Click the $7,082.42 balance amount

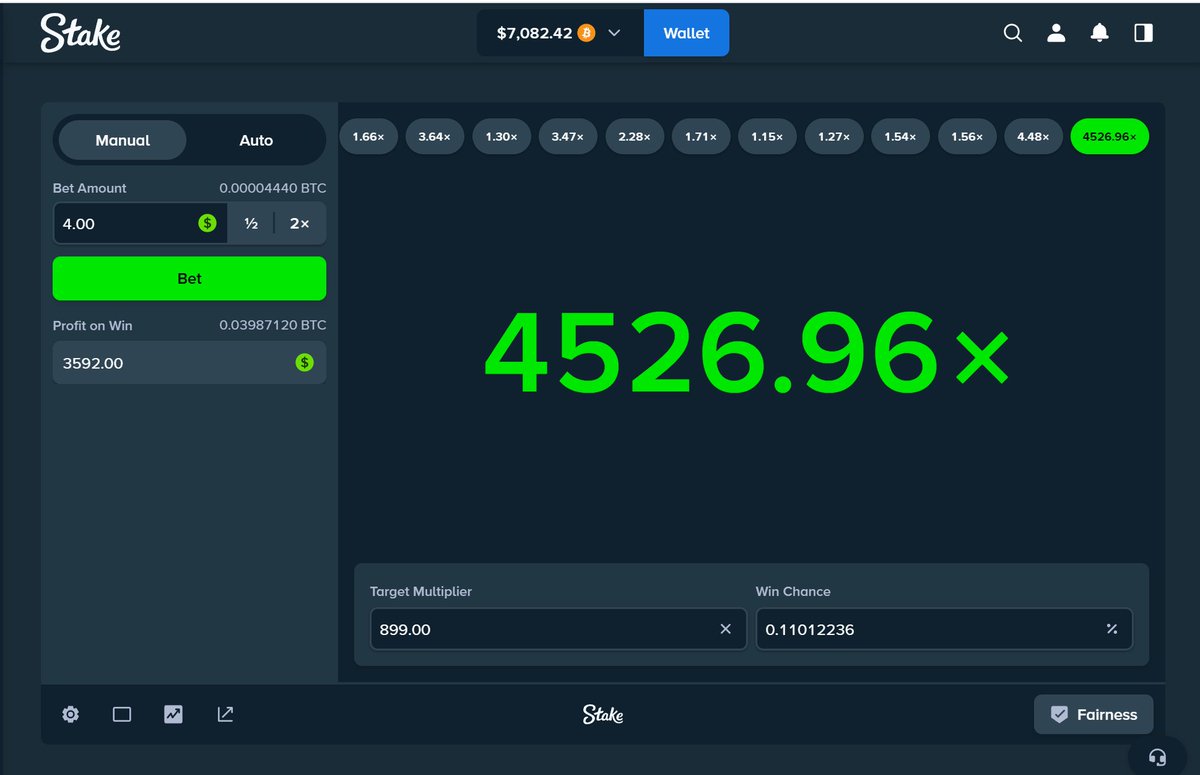click(x=534, y=33)
